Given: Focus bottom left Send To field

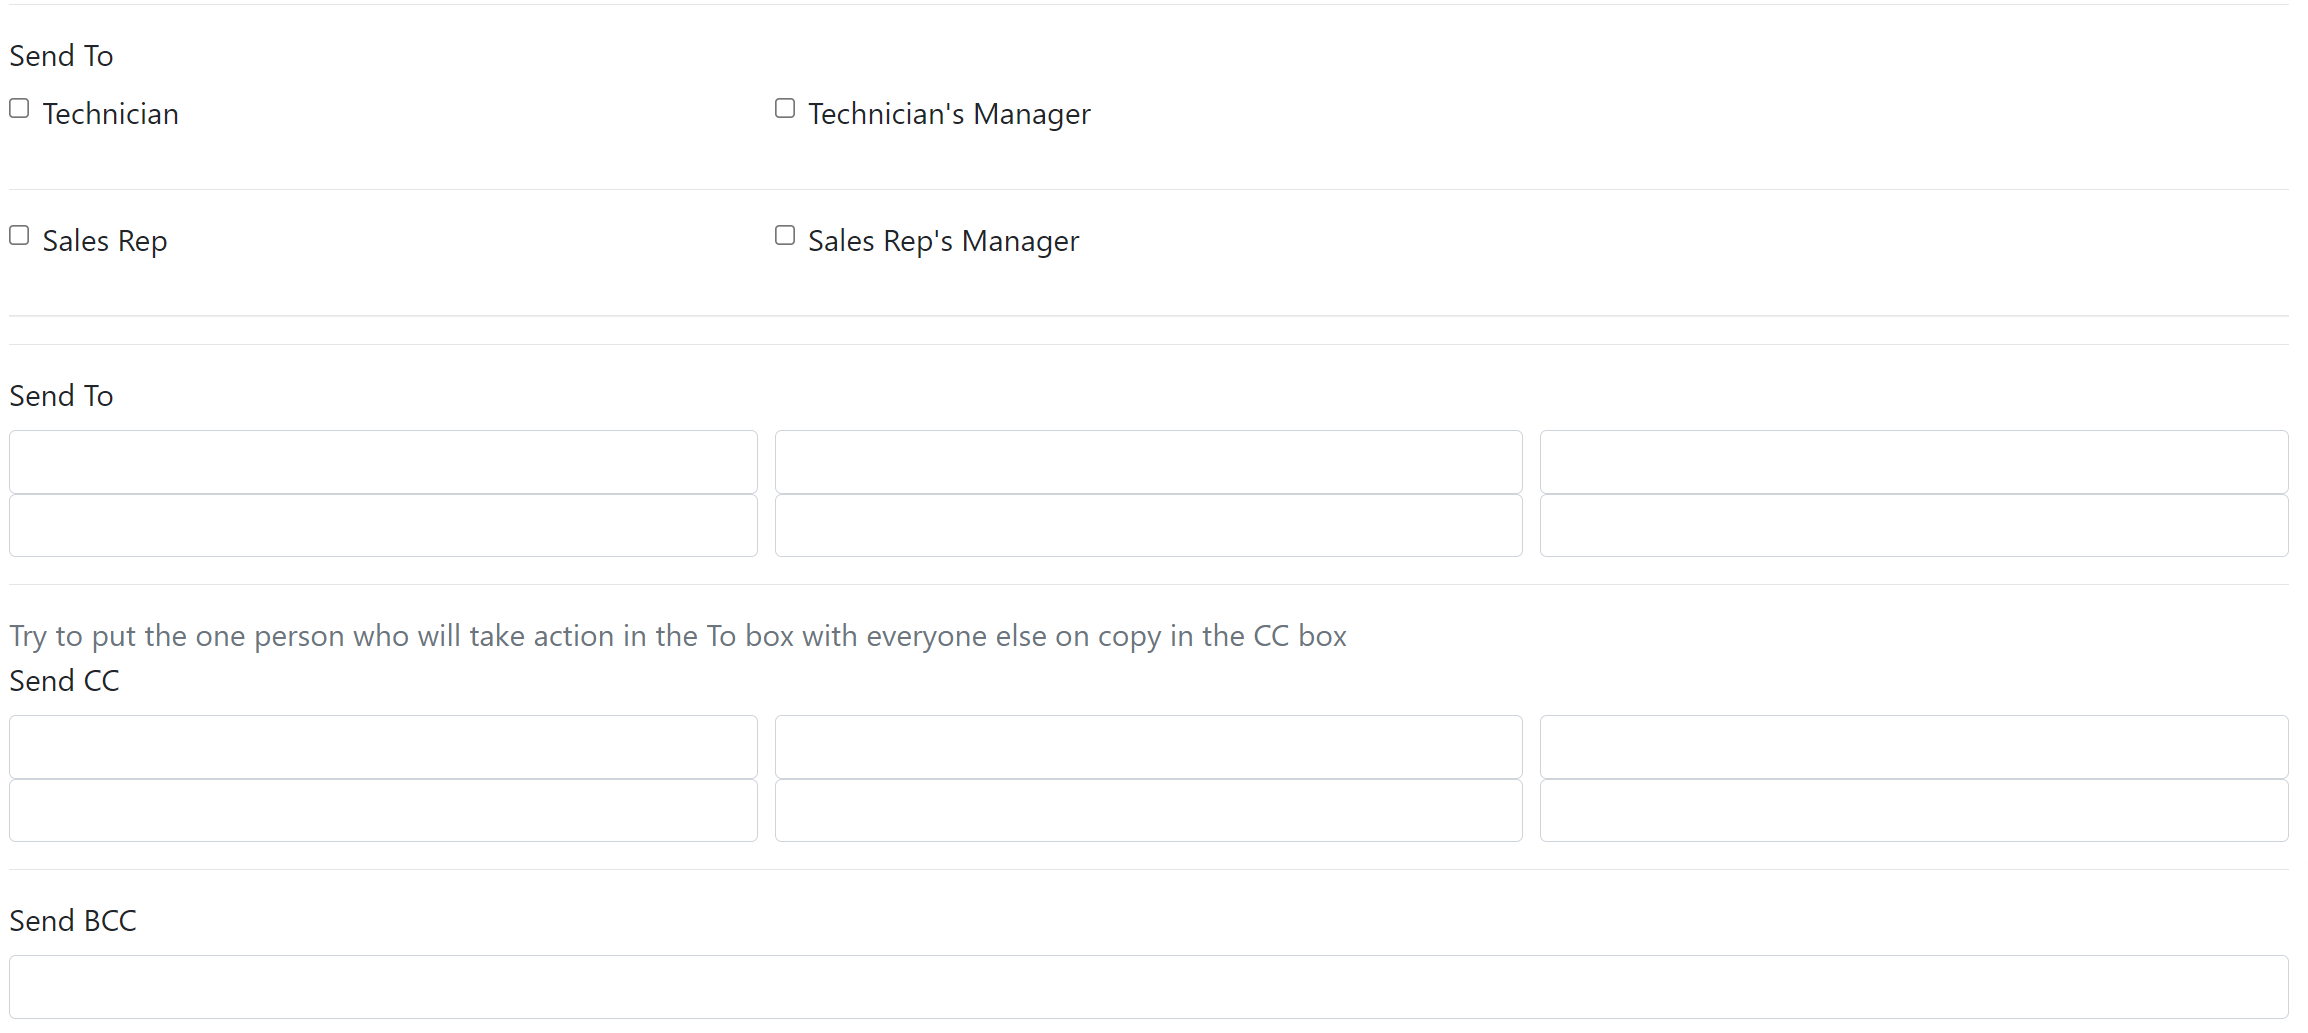Looking at the screenshot, I should pos(383,525).
